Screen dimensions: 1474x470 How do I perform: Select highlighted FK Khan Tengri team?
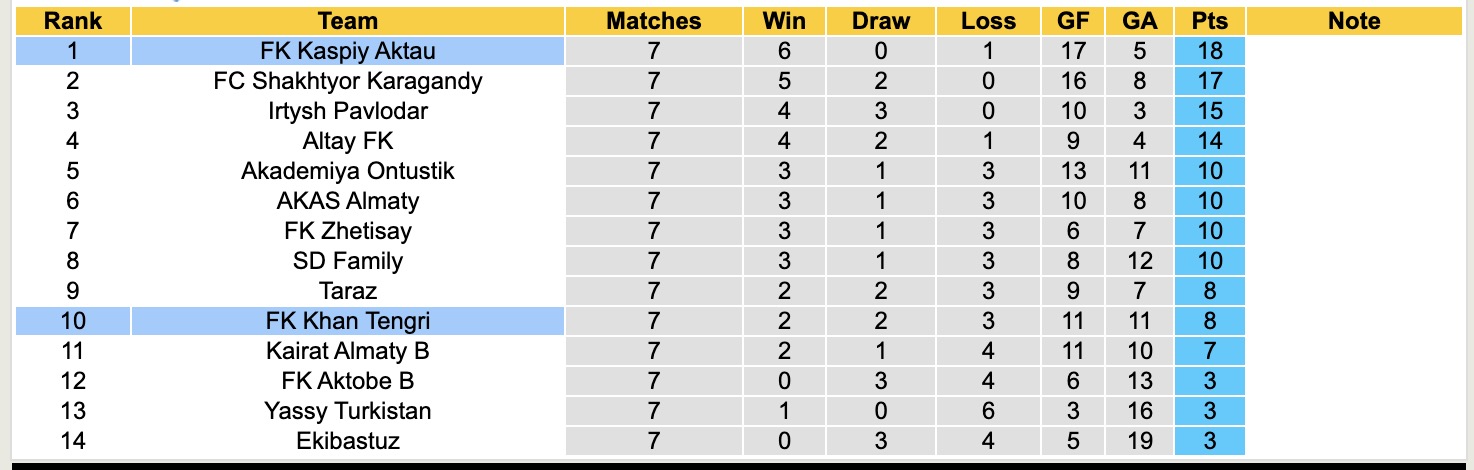(347, 321)
